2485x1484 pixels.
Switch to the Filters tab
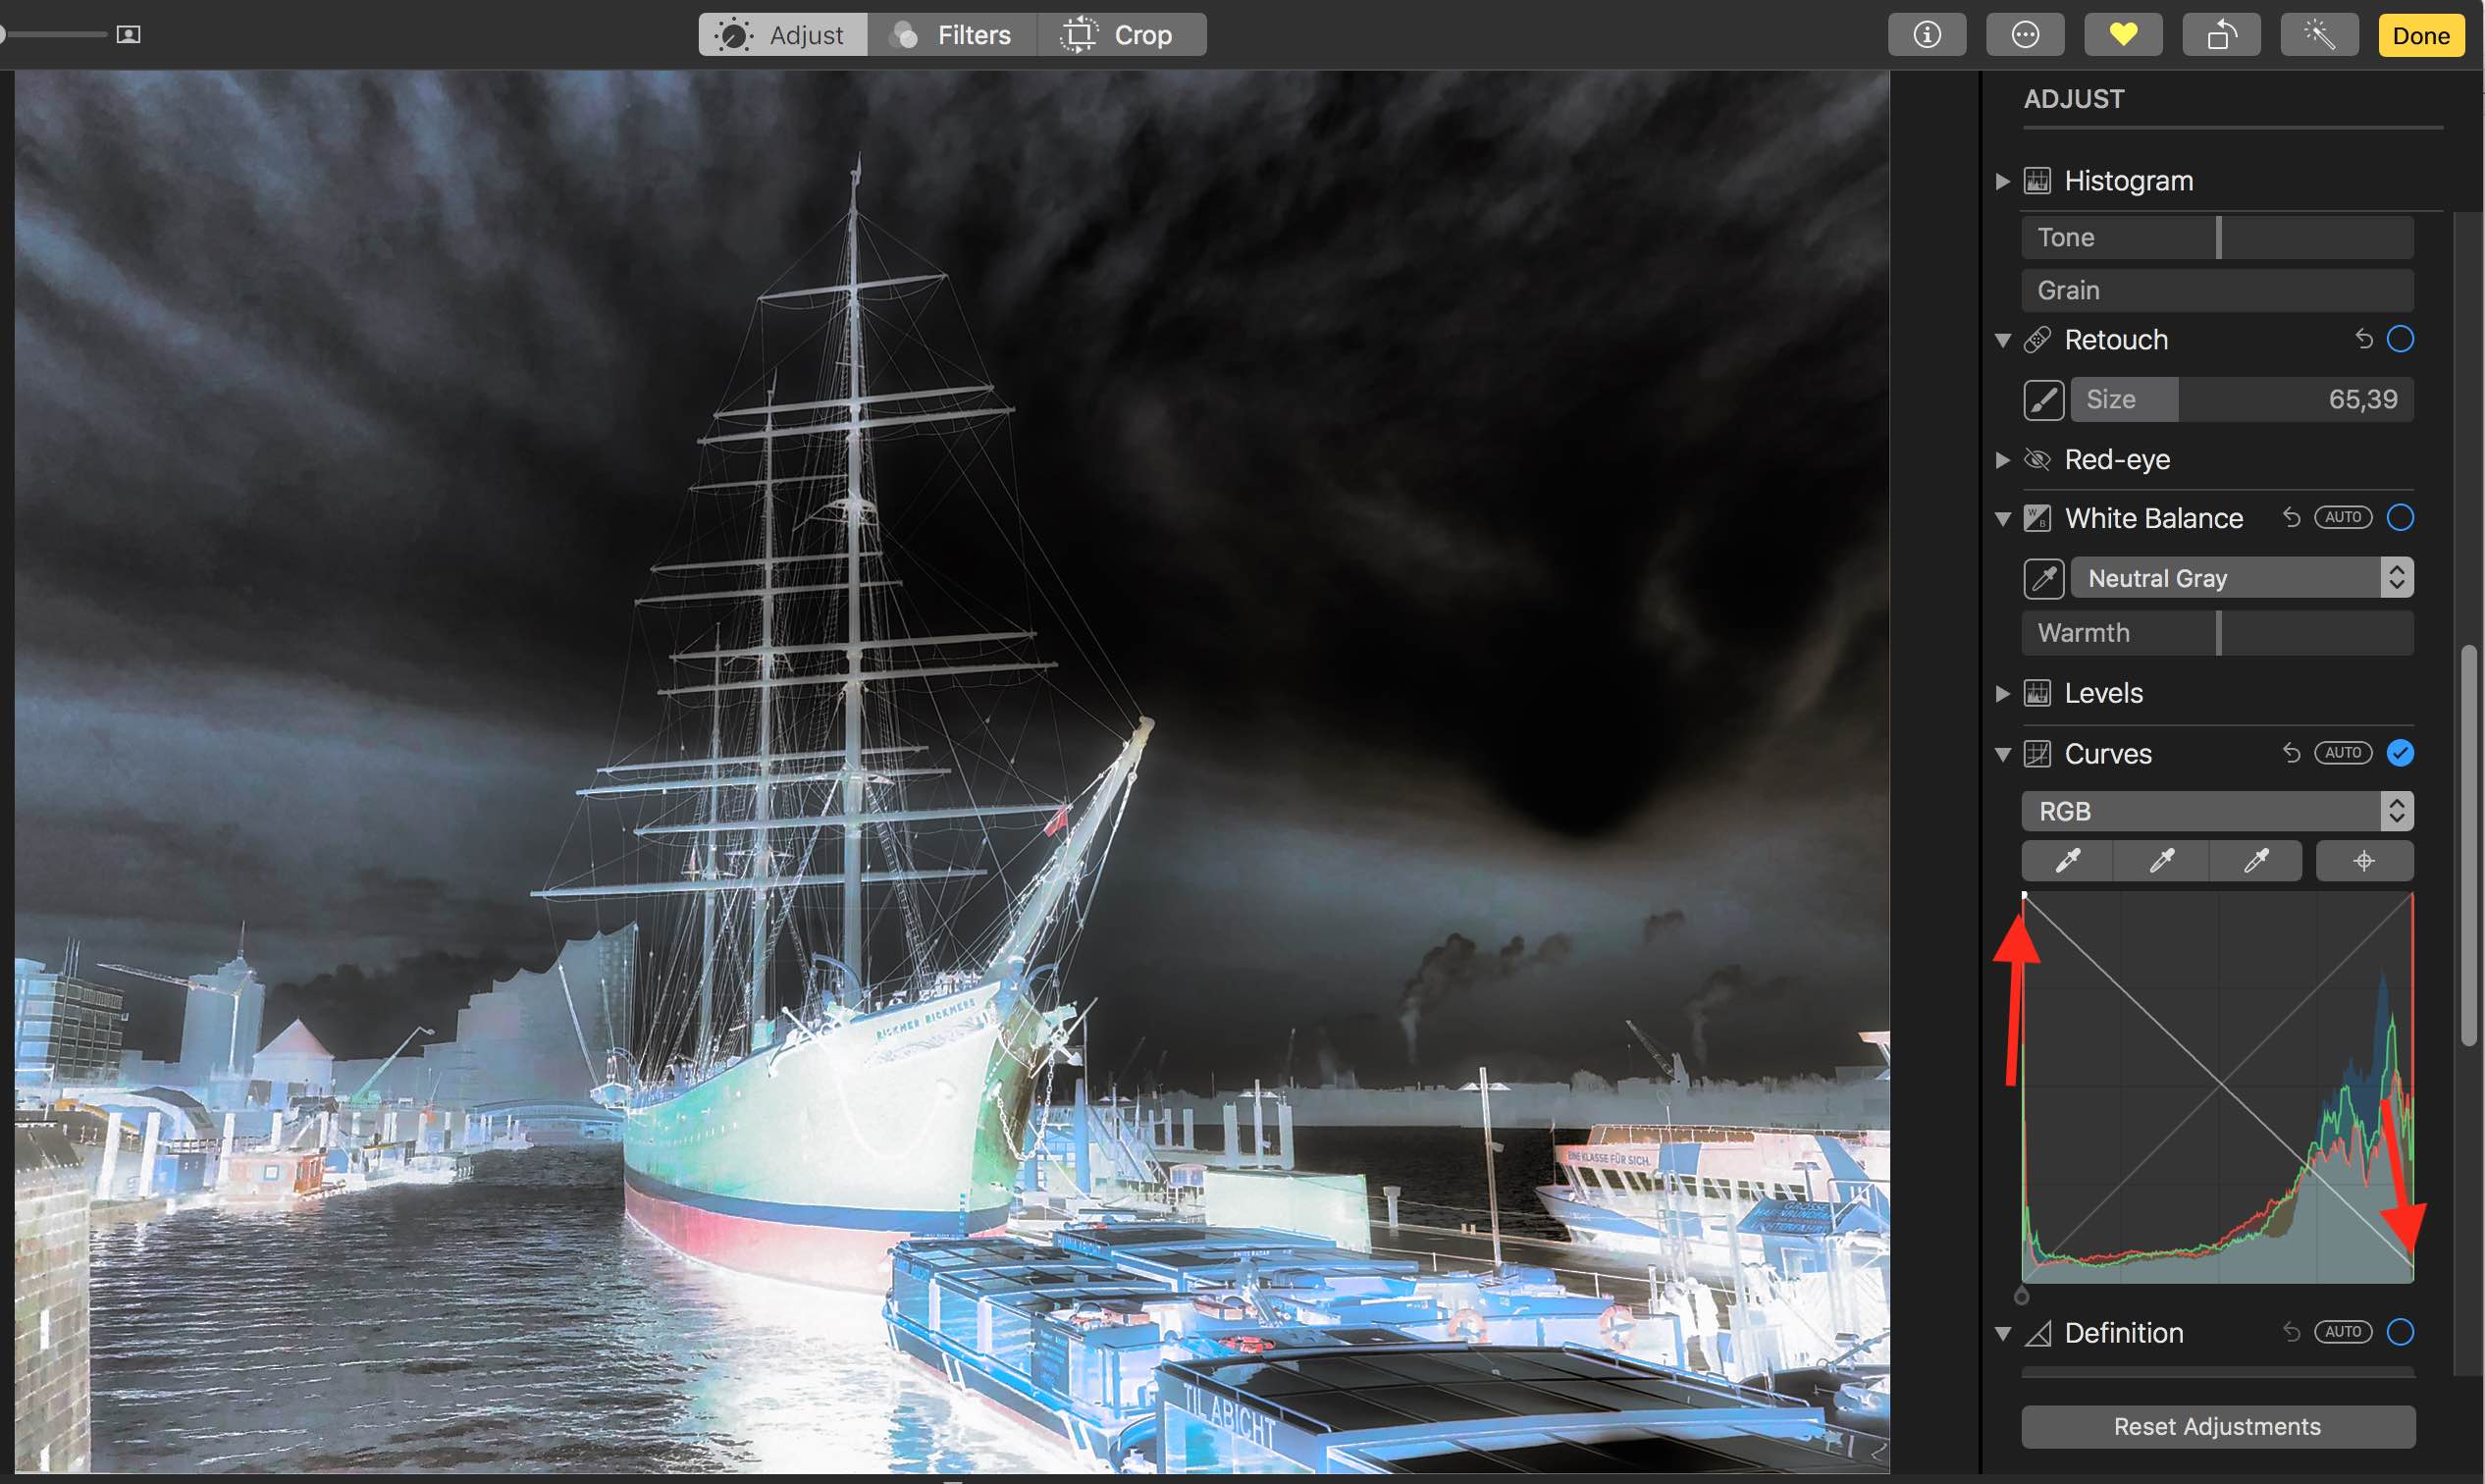(951, 35)
